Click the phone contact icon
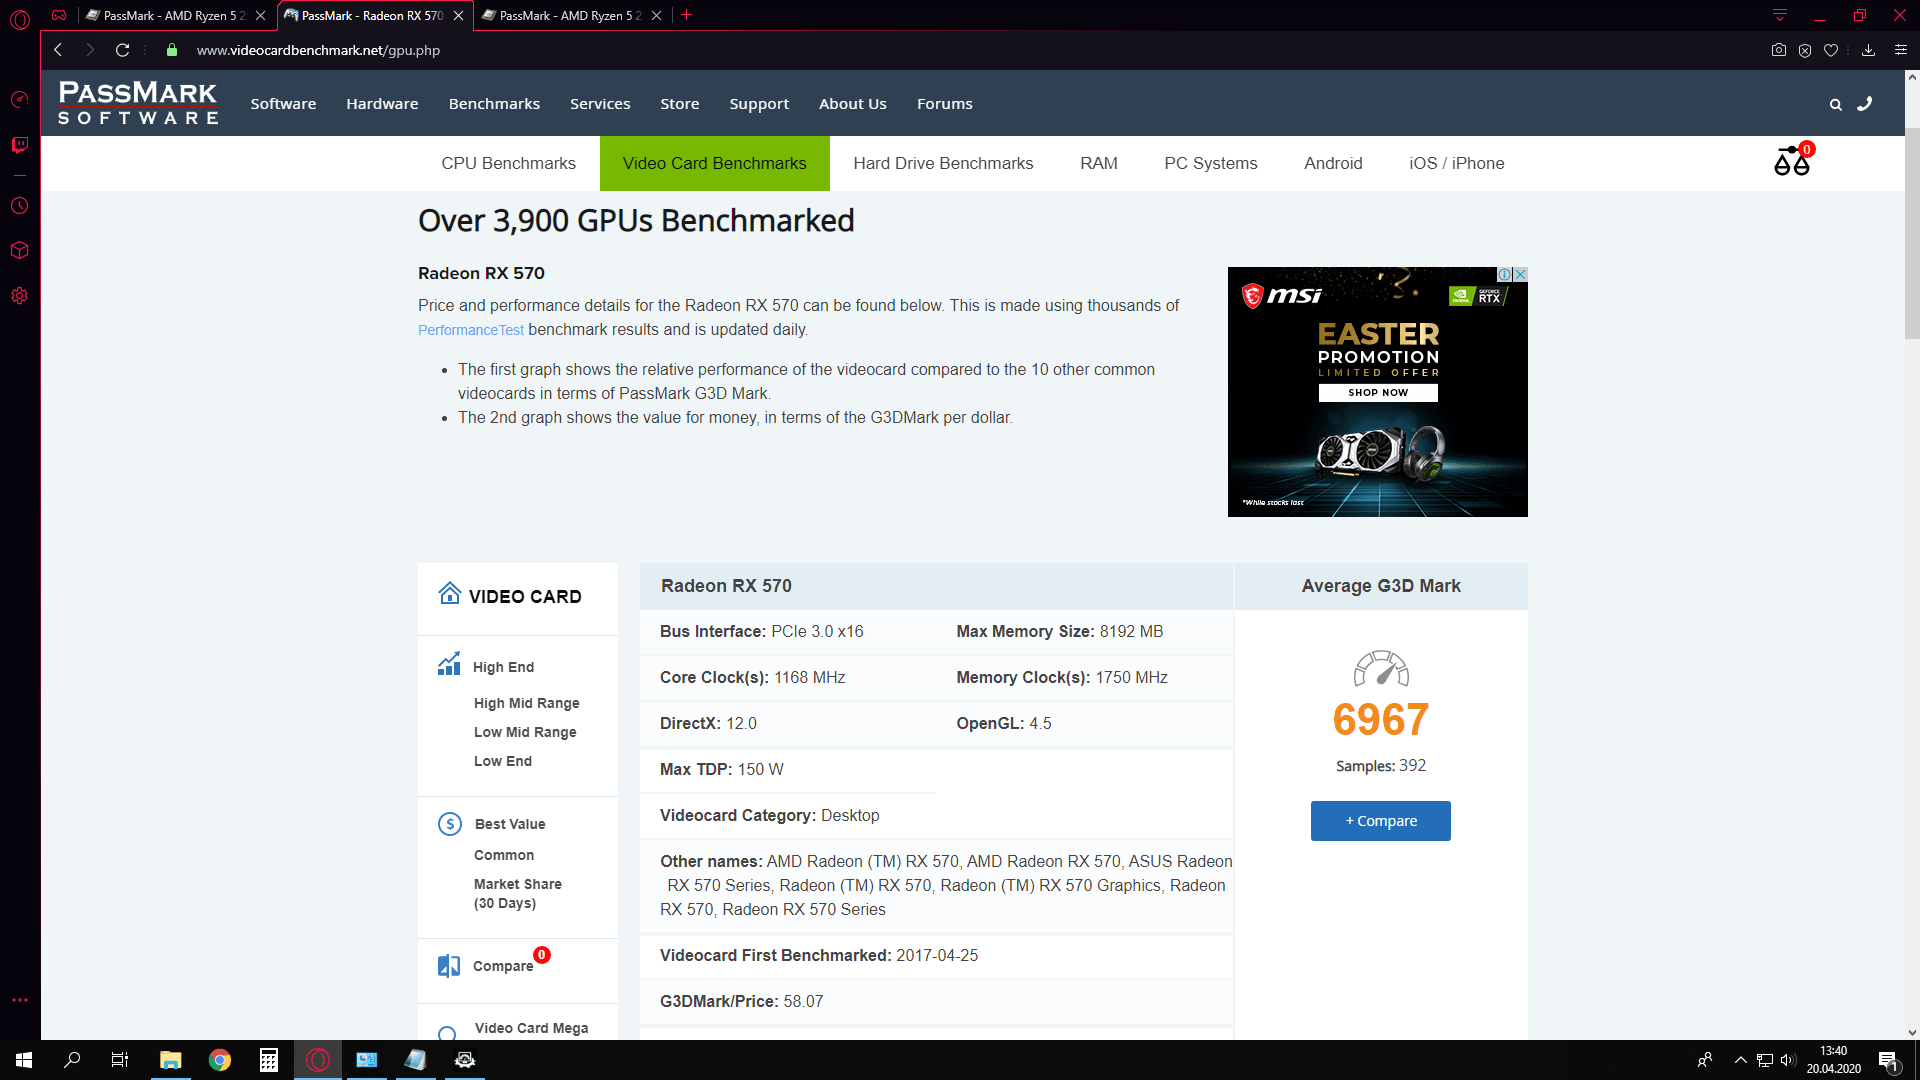The image size is (1920, 1080). [1864, 104]
